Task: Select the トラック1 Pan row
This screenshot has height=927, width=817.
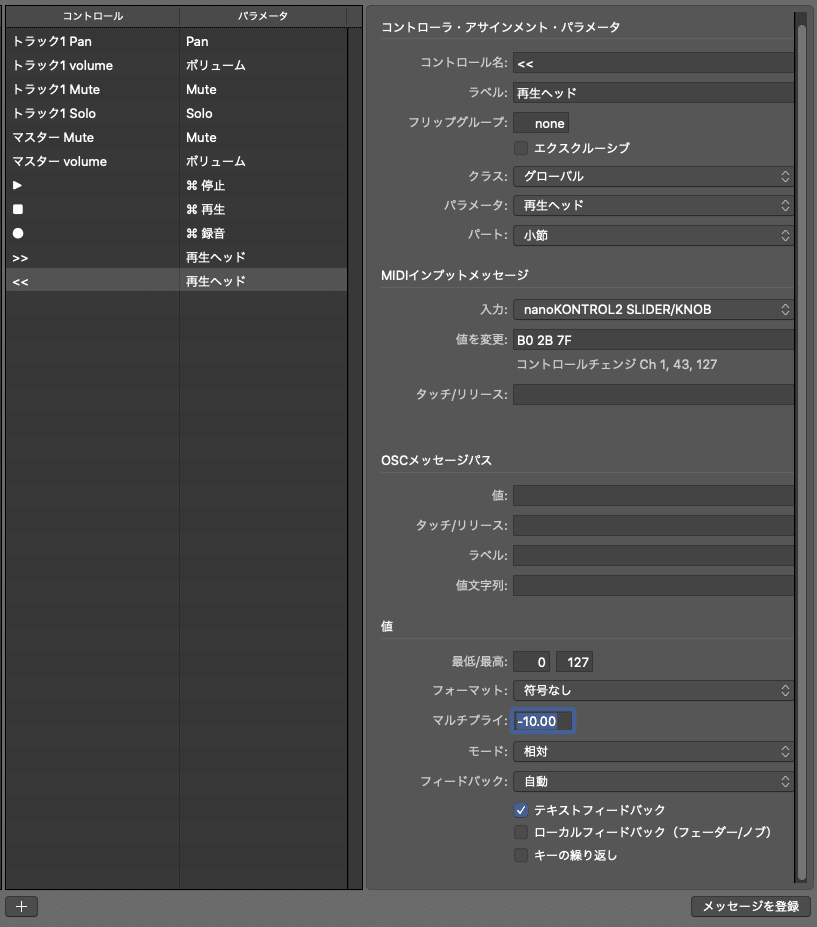Action: tap(176, 41)
